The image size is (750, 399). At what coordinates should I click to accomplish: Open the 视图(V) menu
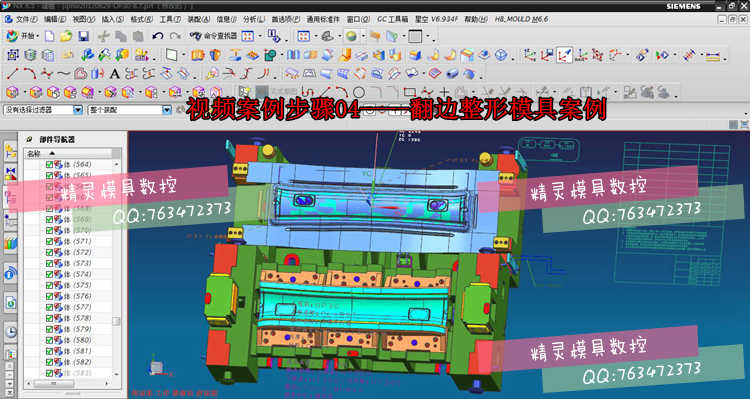point(83,20)
